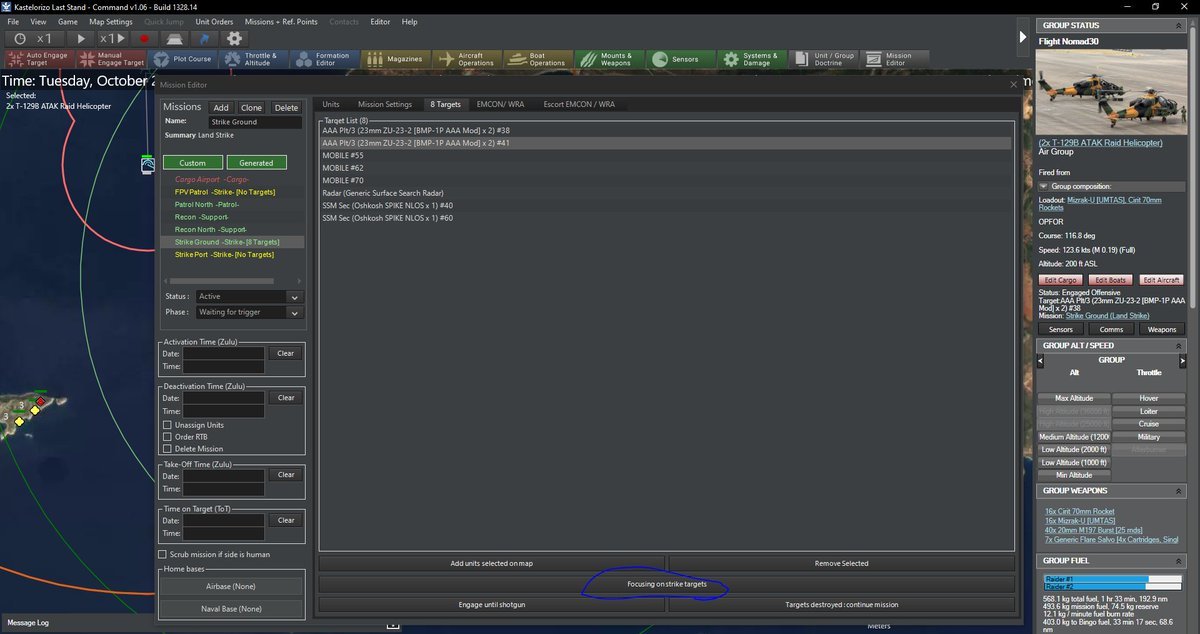This screenshot has height=634, width=1200.
Task: Select Radar (Generic Surface Search Radar) target
Action: [383, 193]
